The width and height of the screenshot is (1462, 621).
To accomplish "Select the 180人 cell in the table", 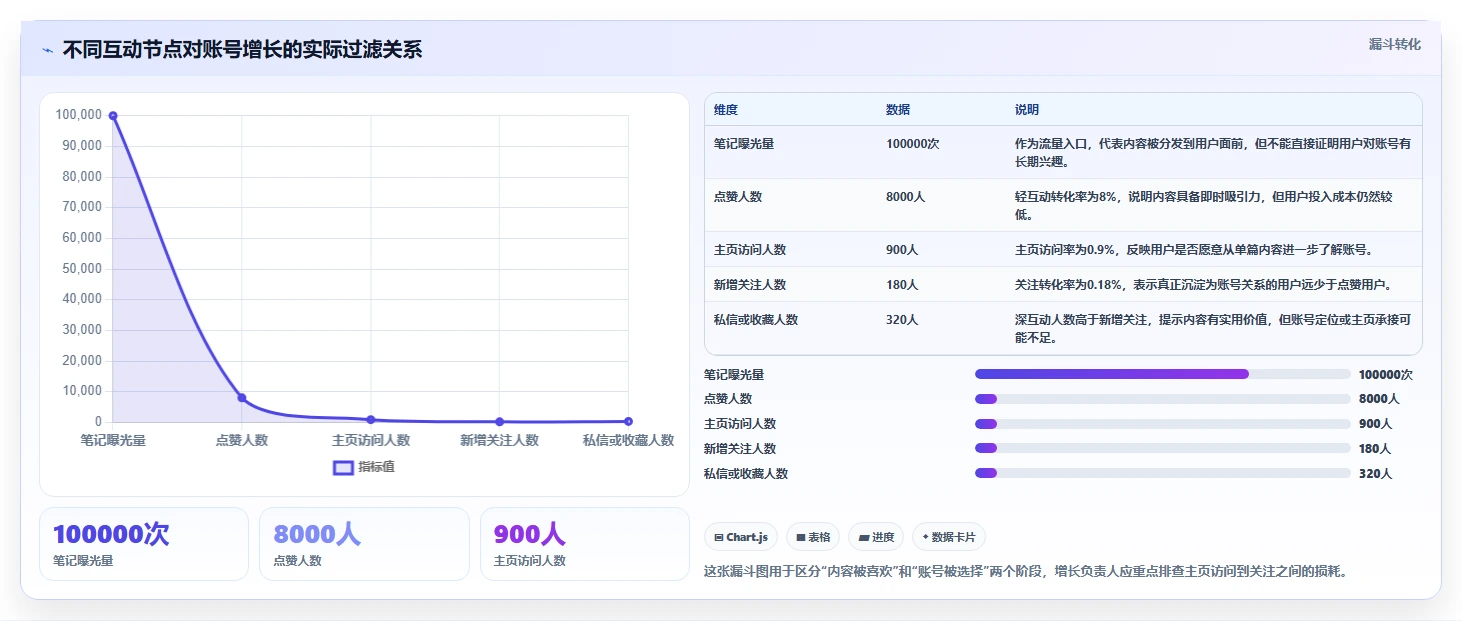I will pyautogui.click(x=902, y=285).
